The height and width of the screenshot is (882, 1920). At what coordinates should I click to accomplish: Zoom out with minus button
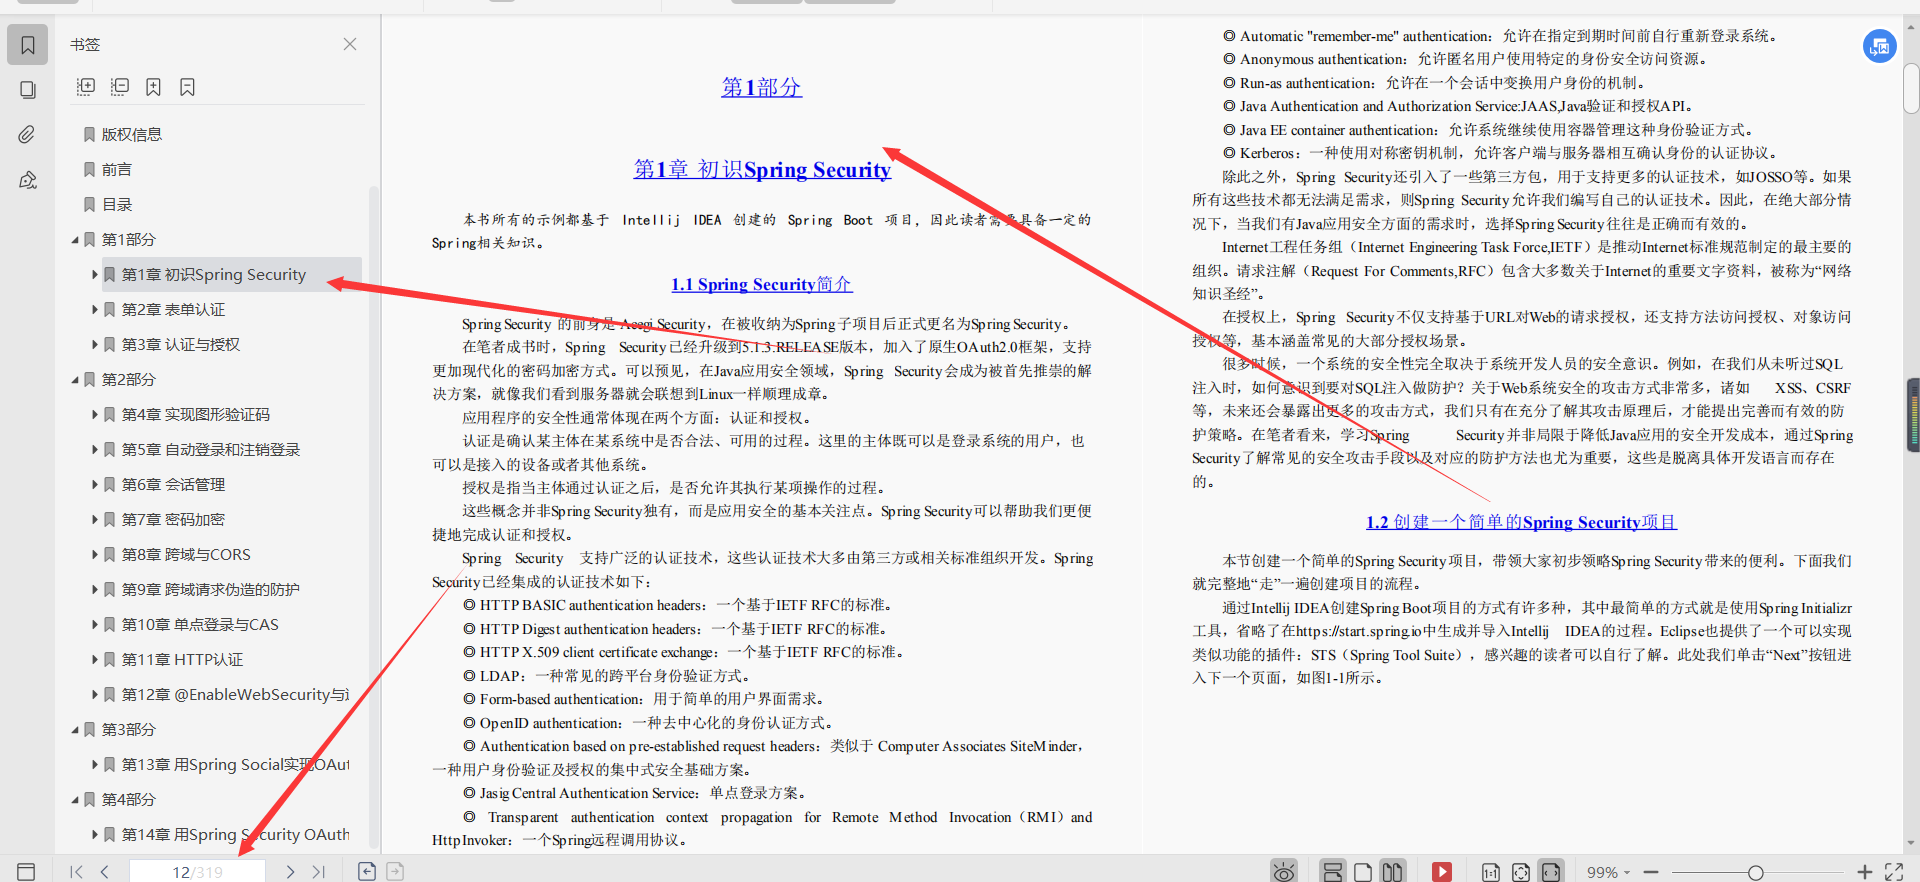pyautogui.click(x=1651, y=872)
